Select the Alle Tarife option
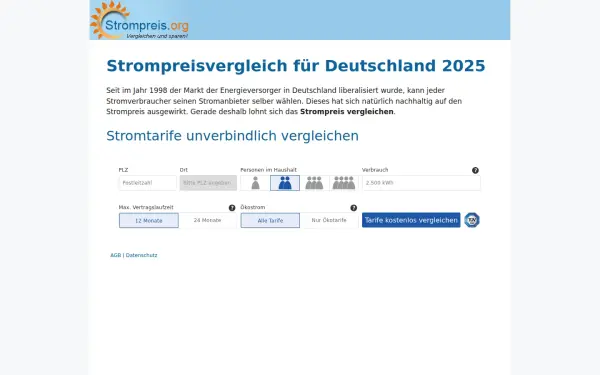 click(x=270, y=220)
